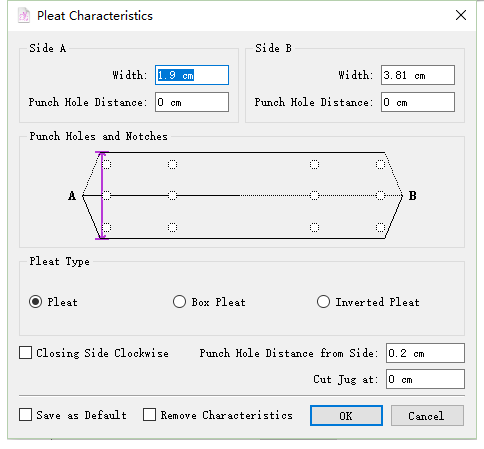Screen dimensions: 484x449
Task: Click the OK button
Action: [x=346, y=416]
